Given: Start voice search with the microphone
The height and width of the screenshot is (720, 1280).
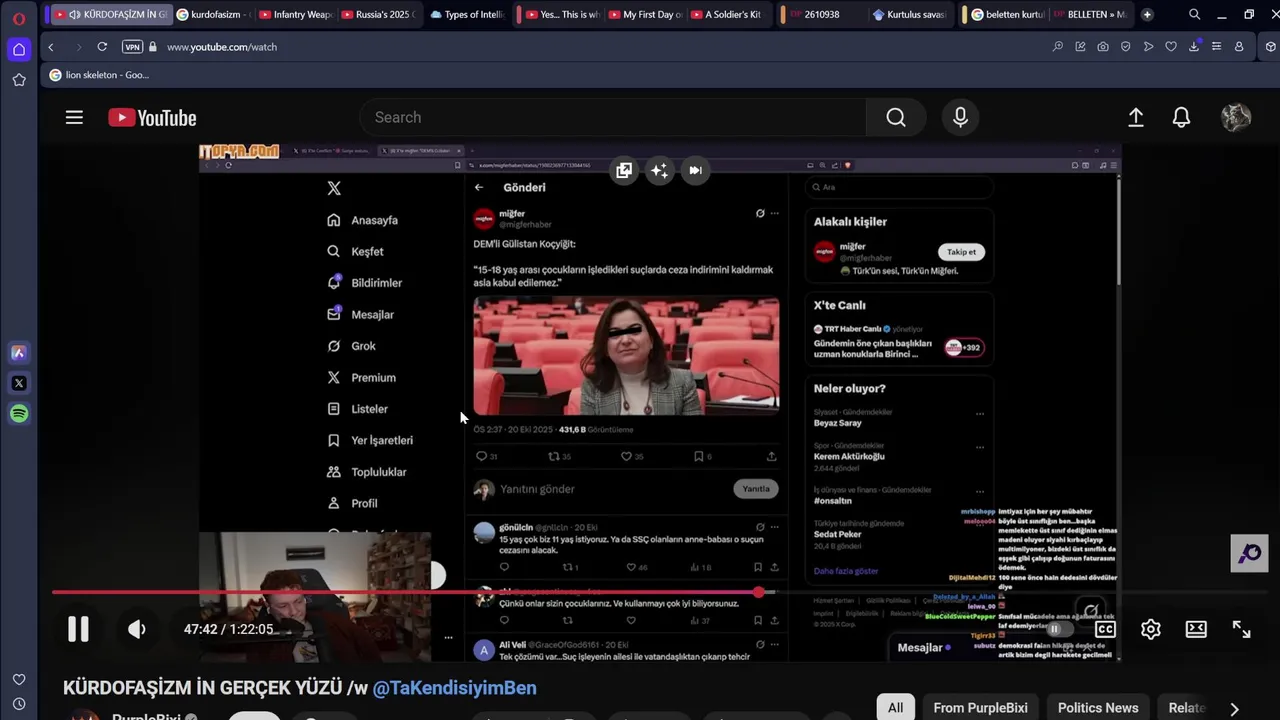Looking at the screenshot, I should click(x=960, y=117).
